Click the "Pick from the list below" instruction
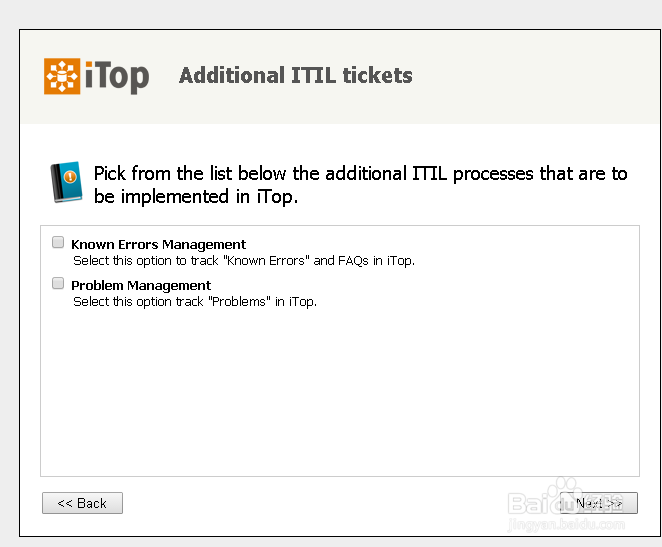This screenshot has height=547, width=662. coord(360,173)
